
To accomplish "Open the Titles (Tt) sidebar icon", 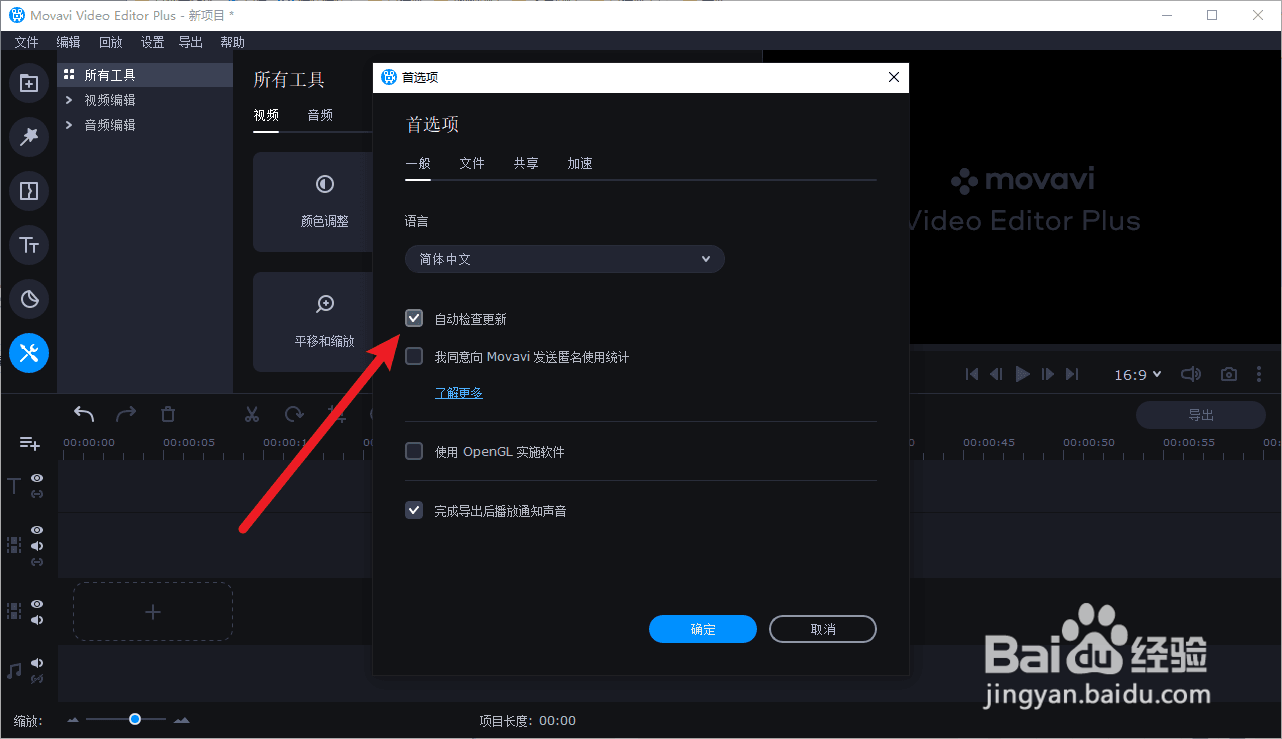I will 29,245.
